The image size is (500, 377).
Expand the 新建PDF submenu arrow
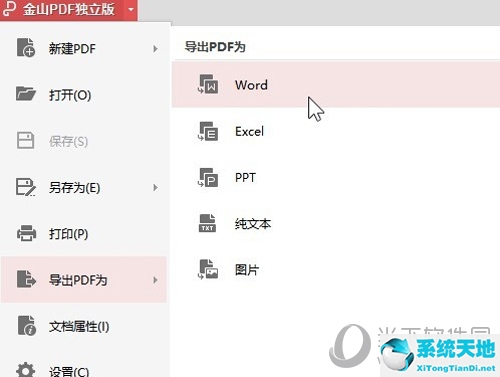click(x=155, y=49)
